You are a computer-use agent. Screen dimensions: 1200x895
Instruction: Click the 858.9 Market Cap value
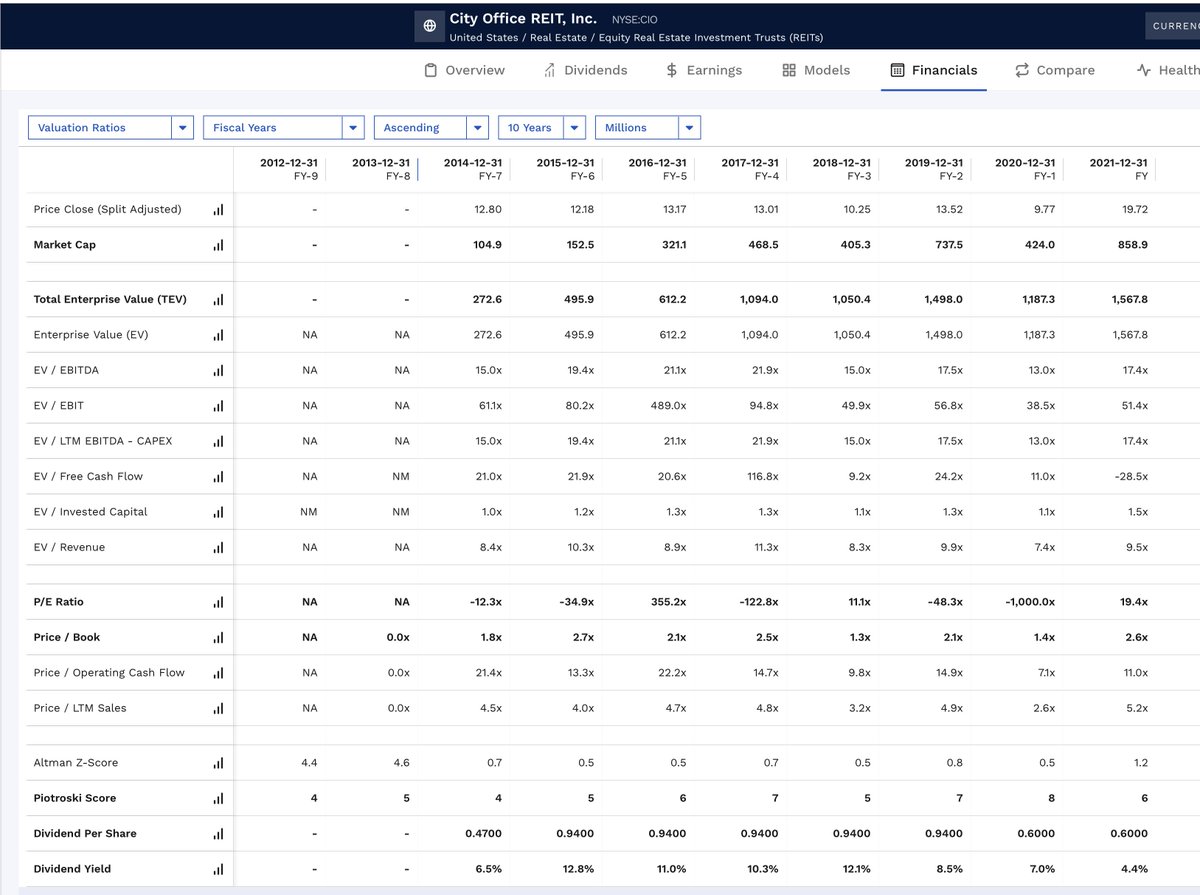[x=1133, y=245]
